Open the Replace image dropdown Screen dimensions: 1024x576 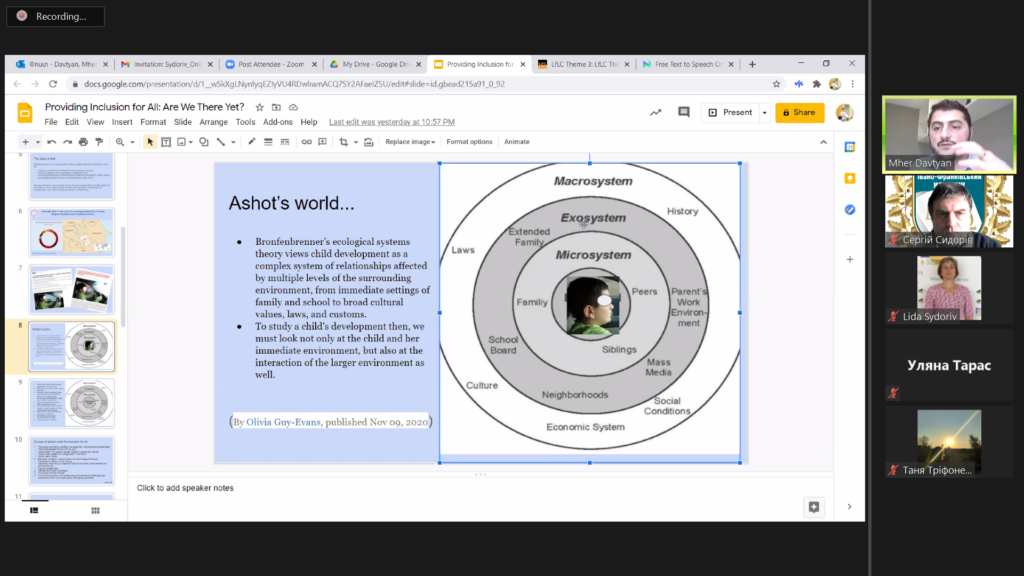click(x=410, y=142)
